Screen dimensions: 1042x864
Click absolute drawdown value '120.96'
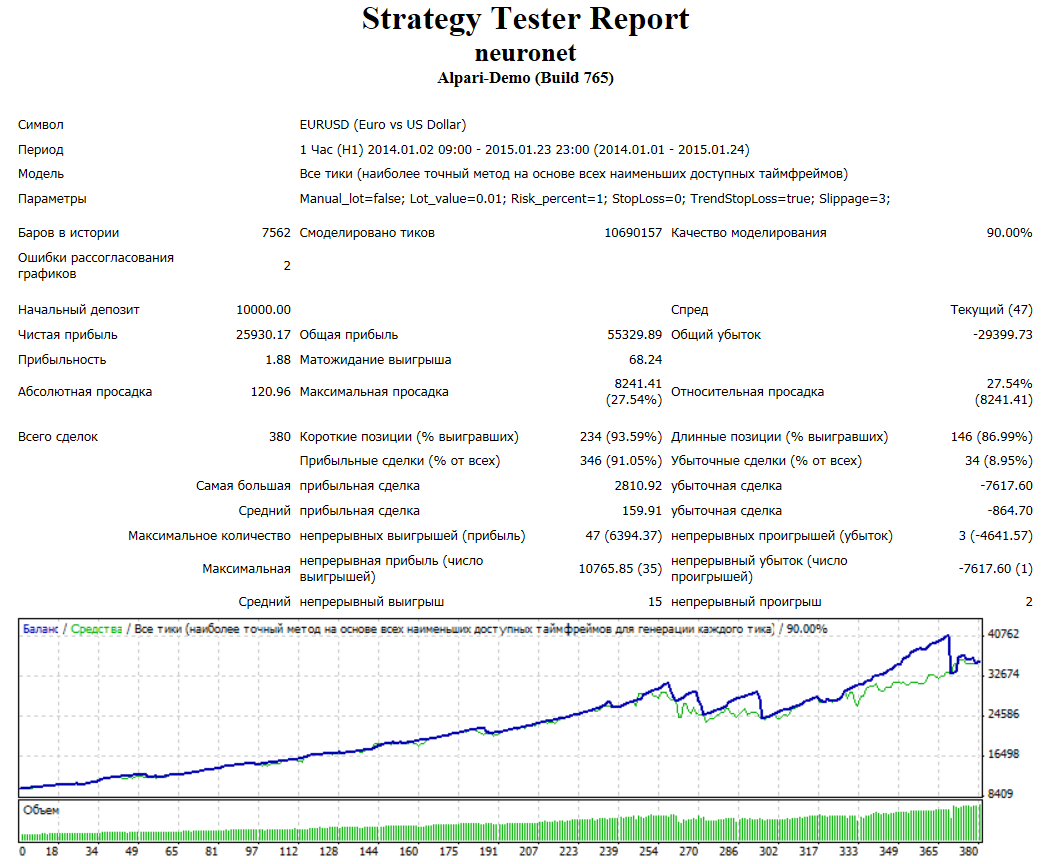point(270,392)
